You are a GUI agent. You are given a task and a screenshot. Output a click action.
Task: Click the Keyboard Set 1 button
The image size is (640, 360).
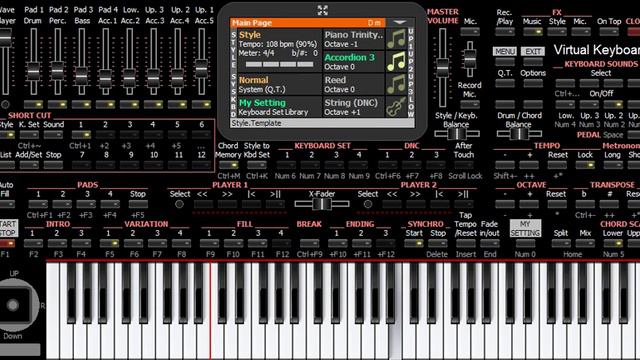tap(286, 165)
